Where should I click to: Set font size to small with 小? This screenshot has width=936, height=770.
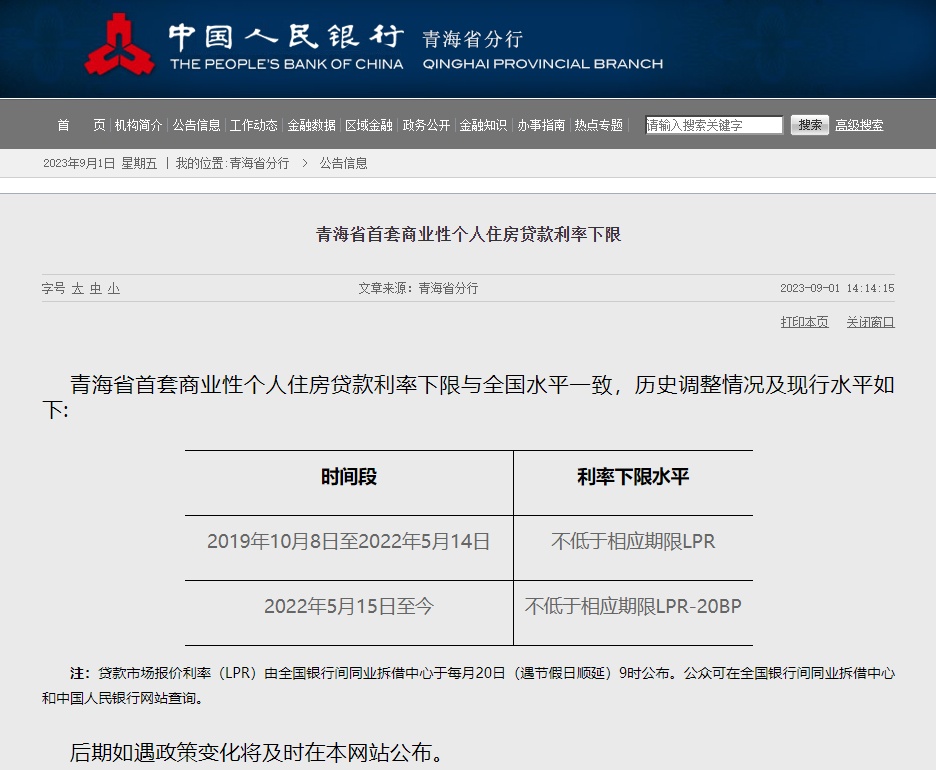[x=114, y=288]
